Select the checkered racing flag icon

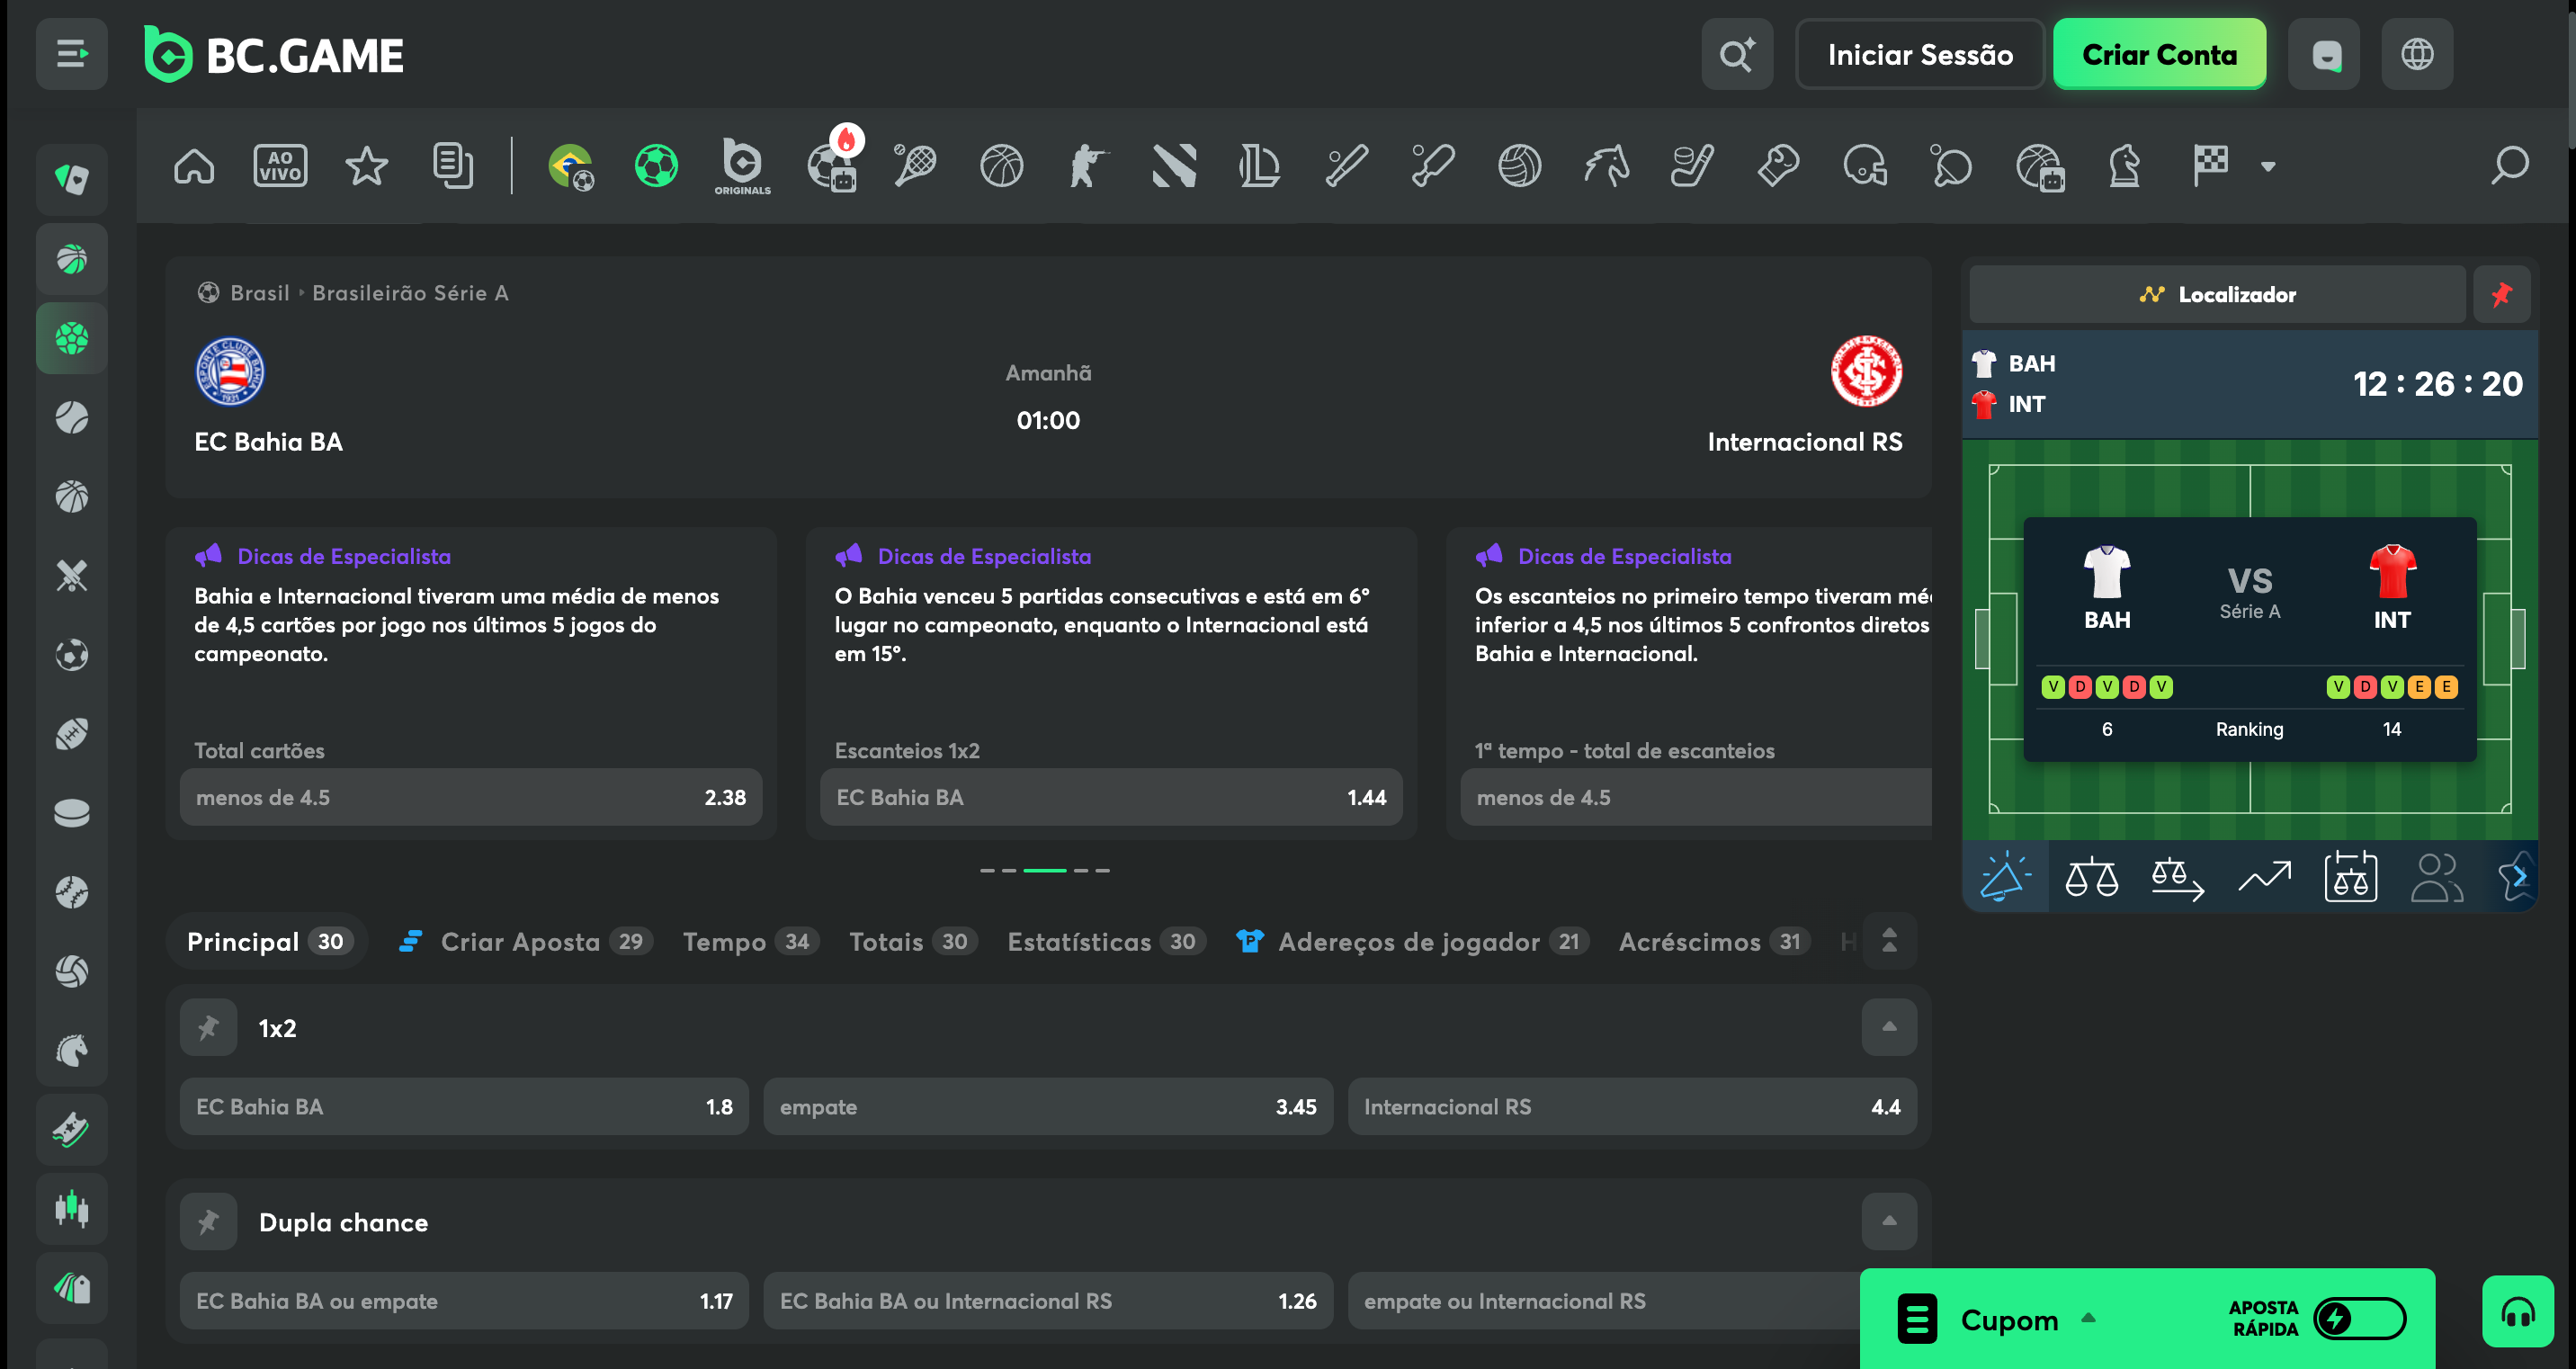2210,165
